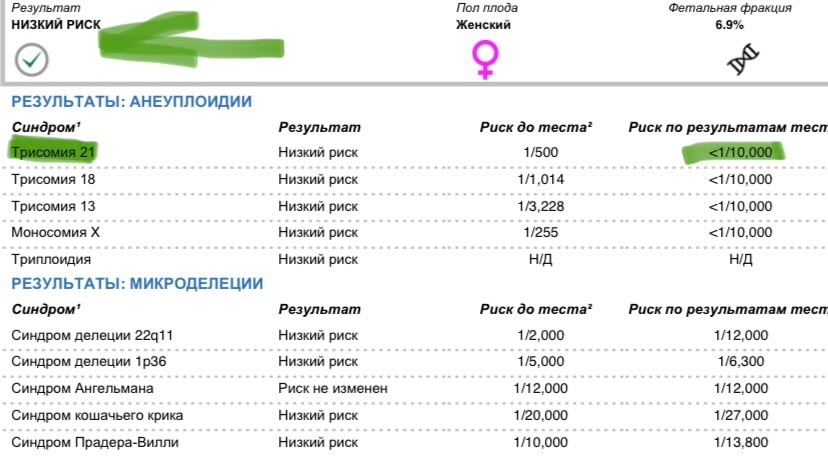
Task: Click the DNA helix icon
Action: 742,59
